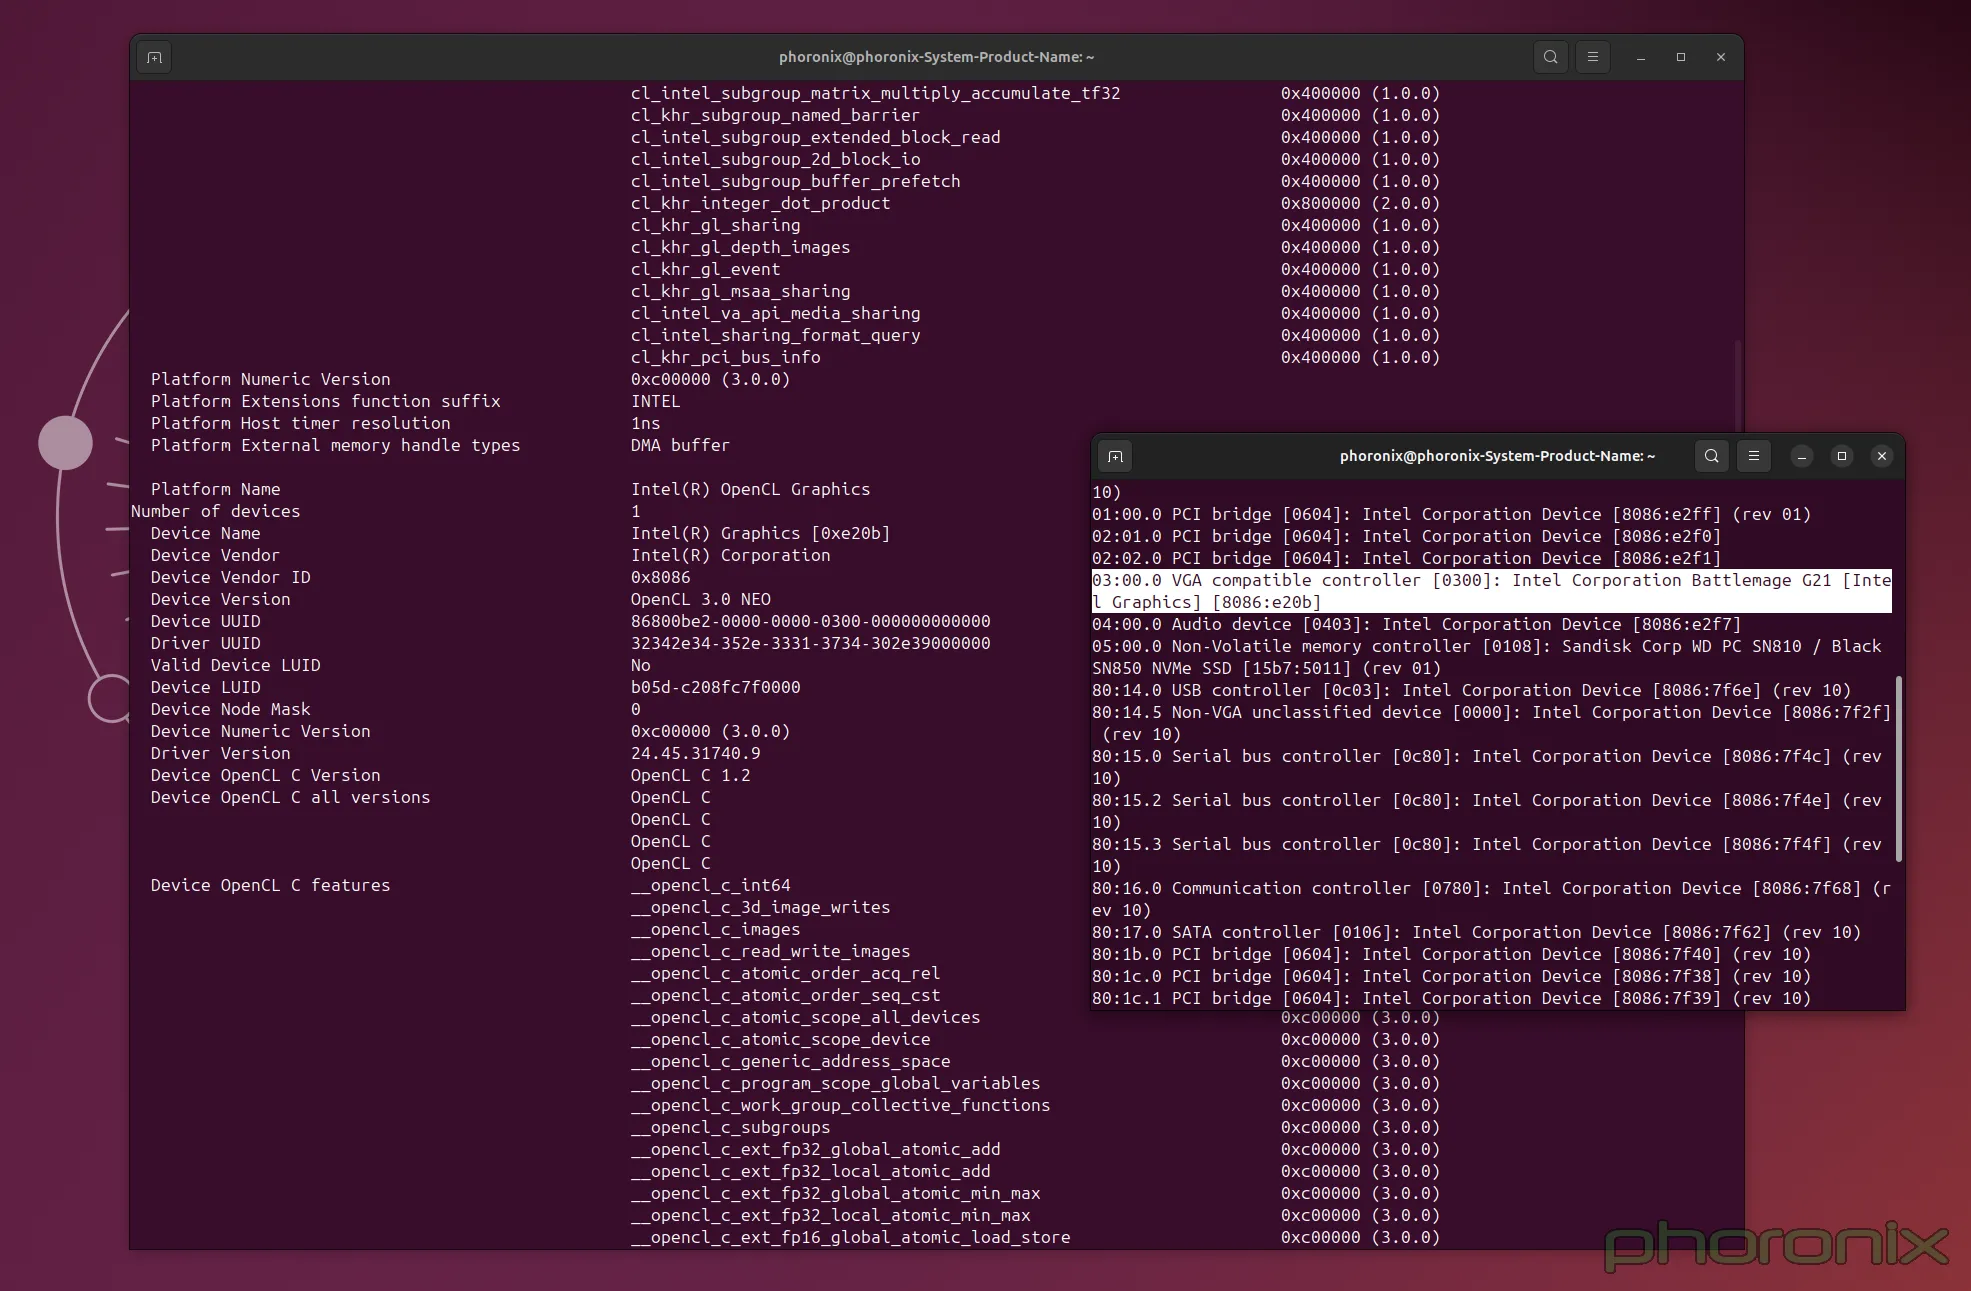Image resolution: width=1971 pixels, height=1291 pixels.
Task: Open search in the clinfo terminal window
Action: coord(1550,57)
